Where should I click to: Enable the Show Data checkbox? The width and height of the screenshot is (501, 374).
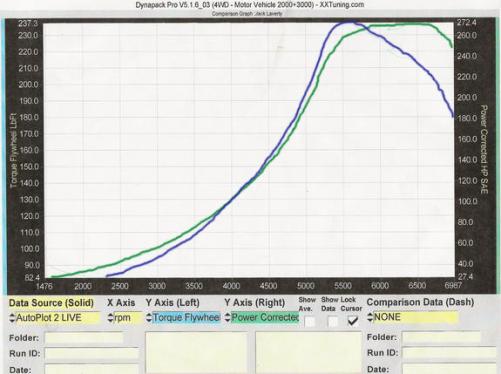(333, 322)
